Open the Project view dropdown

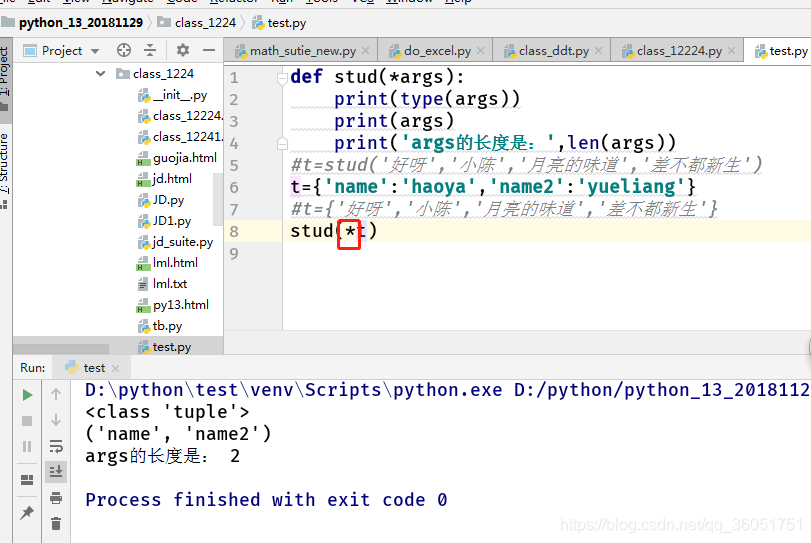point(95,51)
